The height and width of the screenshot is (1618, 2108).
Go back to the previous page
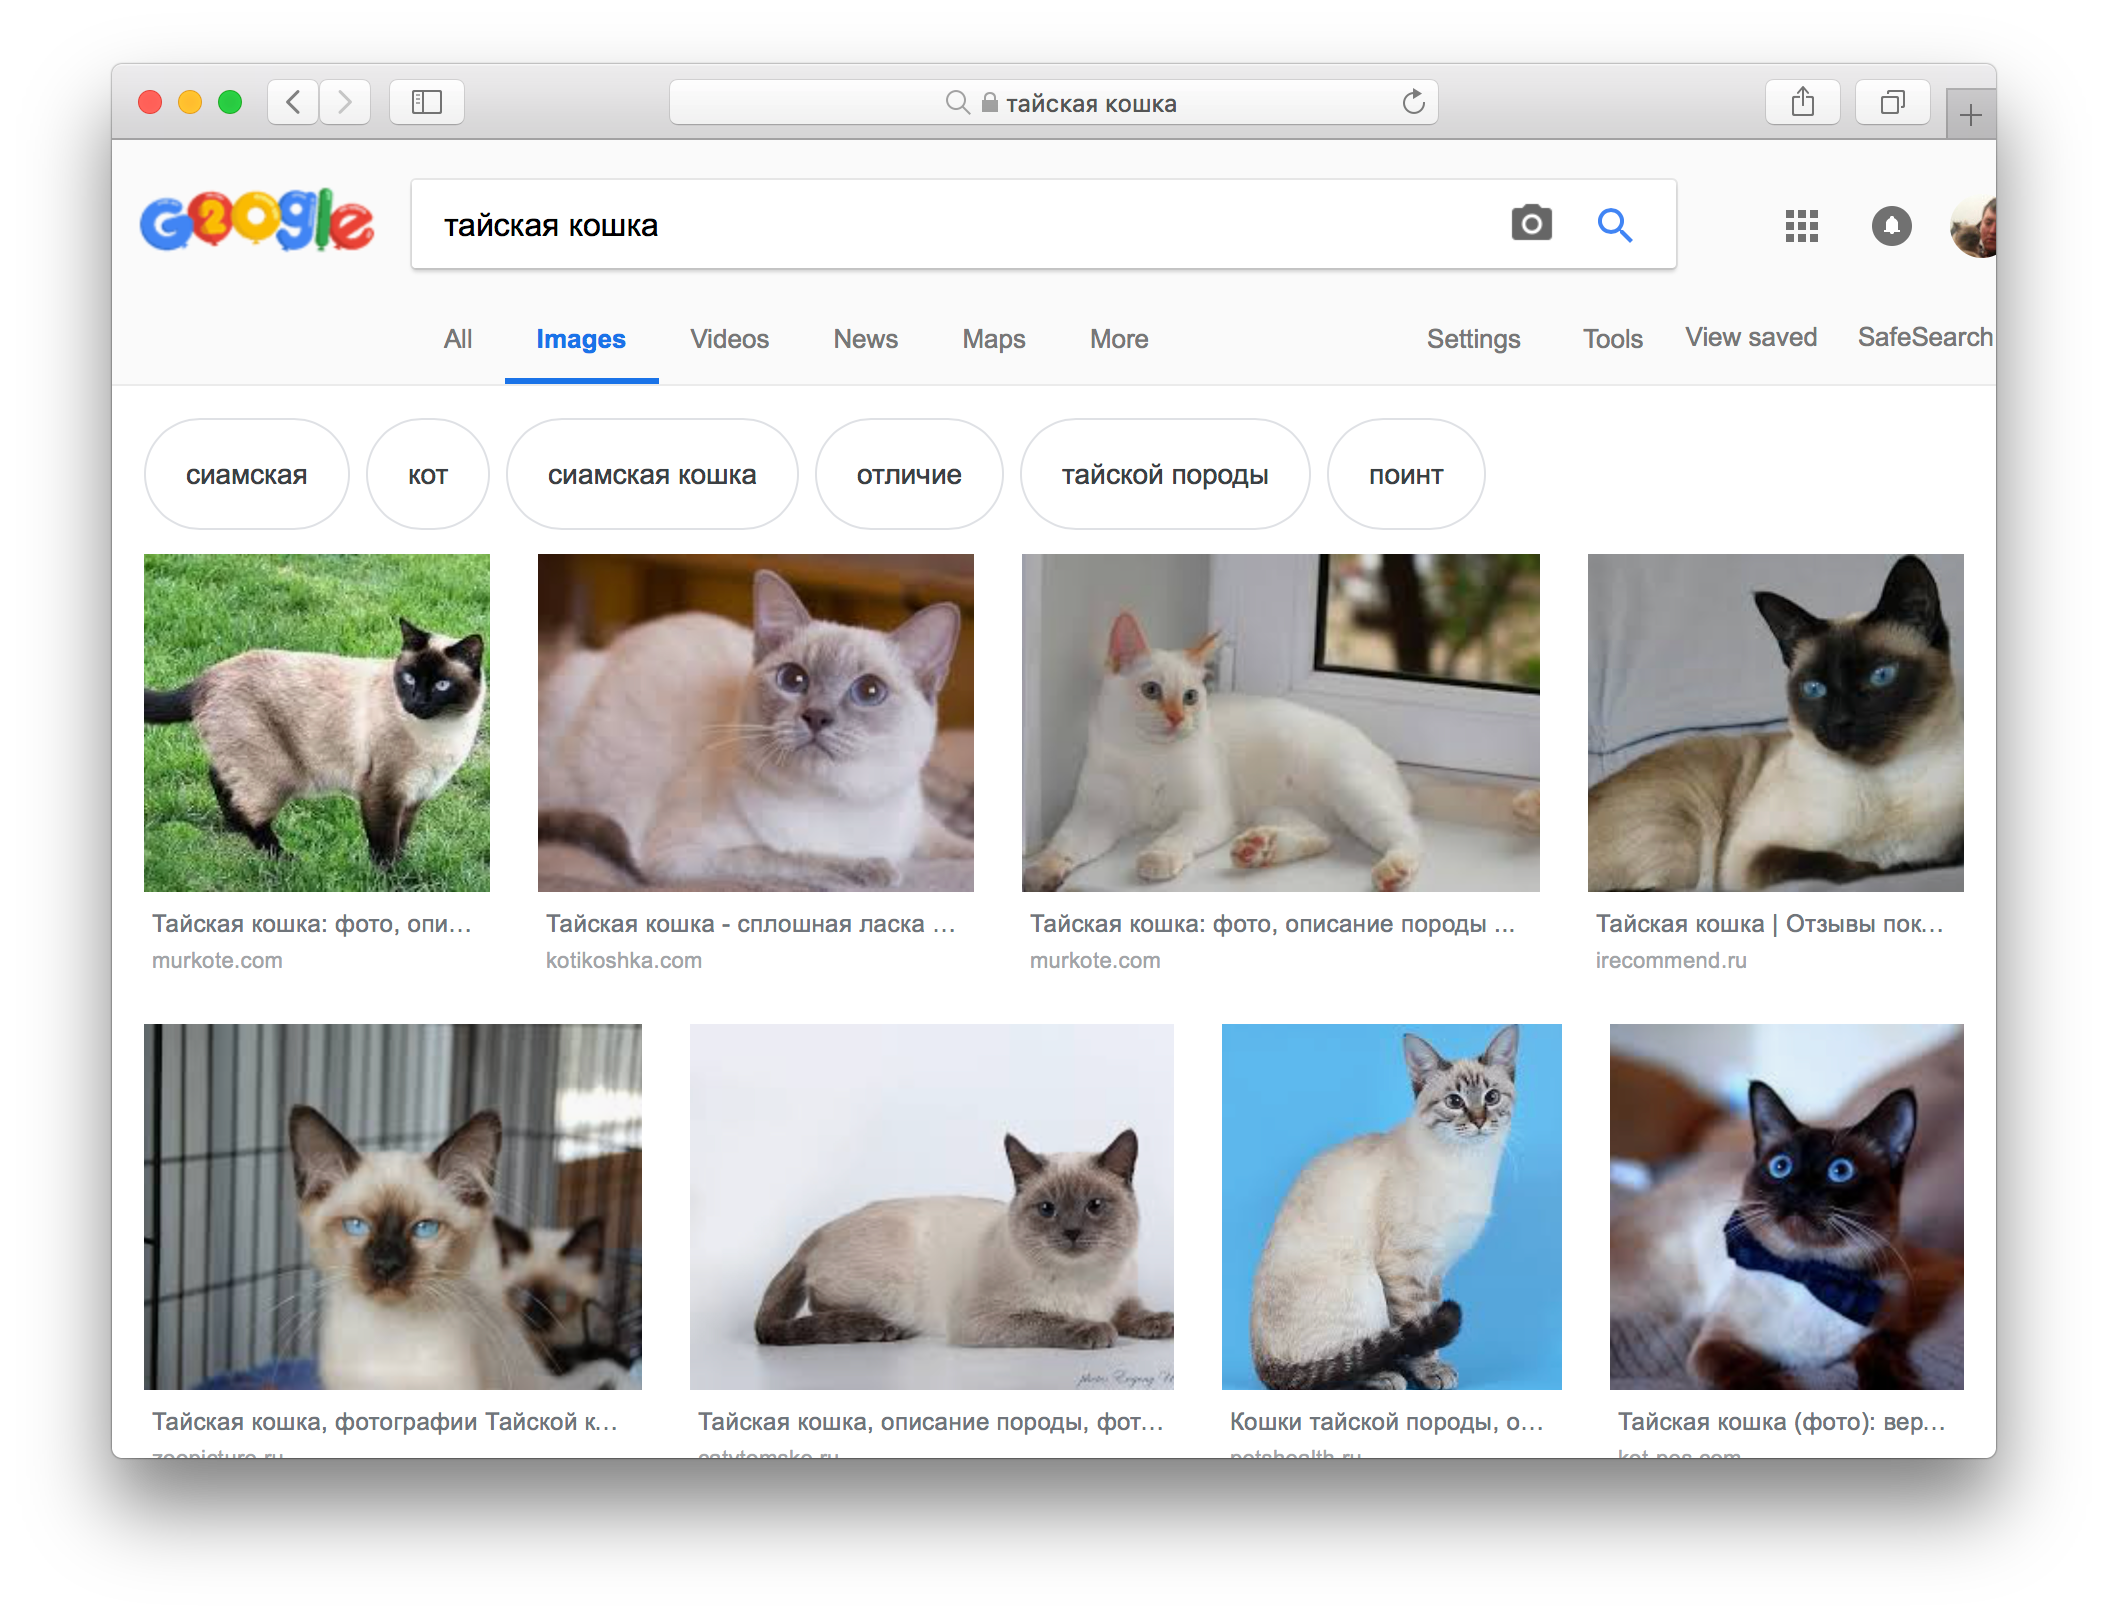click(293, 102)
